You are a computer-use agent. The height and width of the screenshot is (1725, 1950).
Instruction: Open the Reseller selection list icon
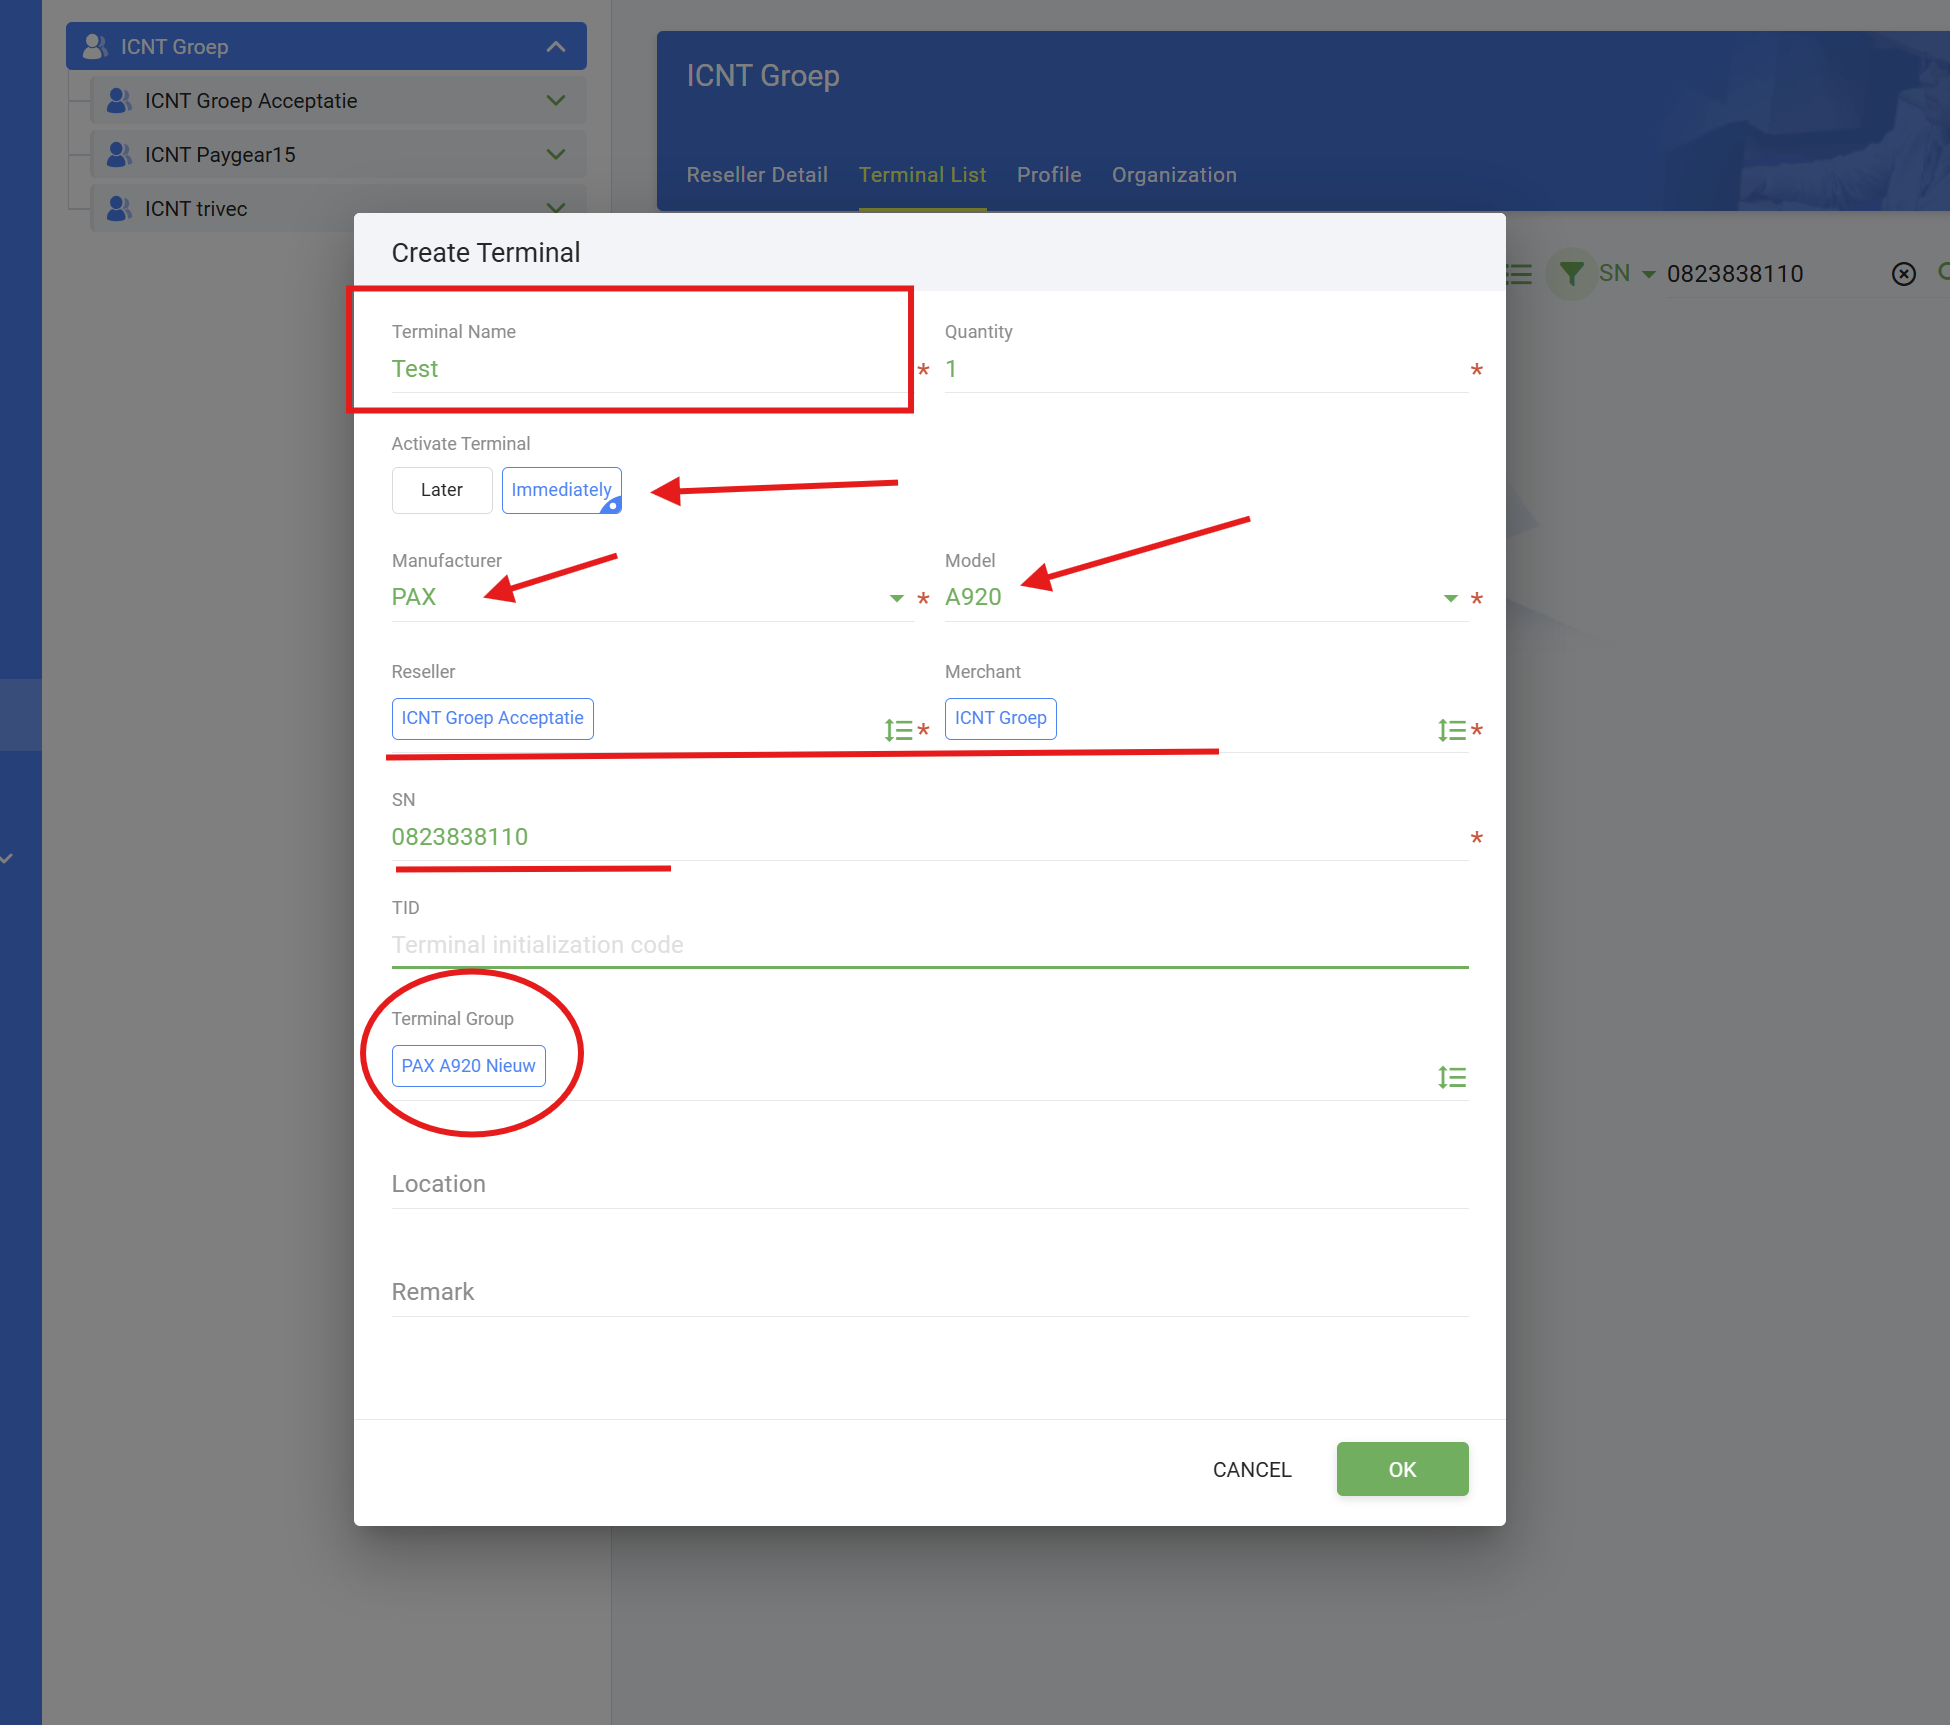pyautogui.click(x=898, y=730)
